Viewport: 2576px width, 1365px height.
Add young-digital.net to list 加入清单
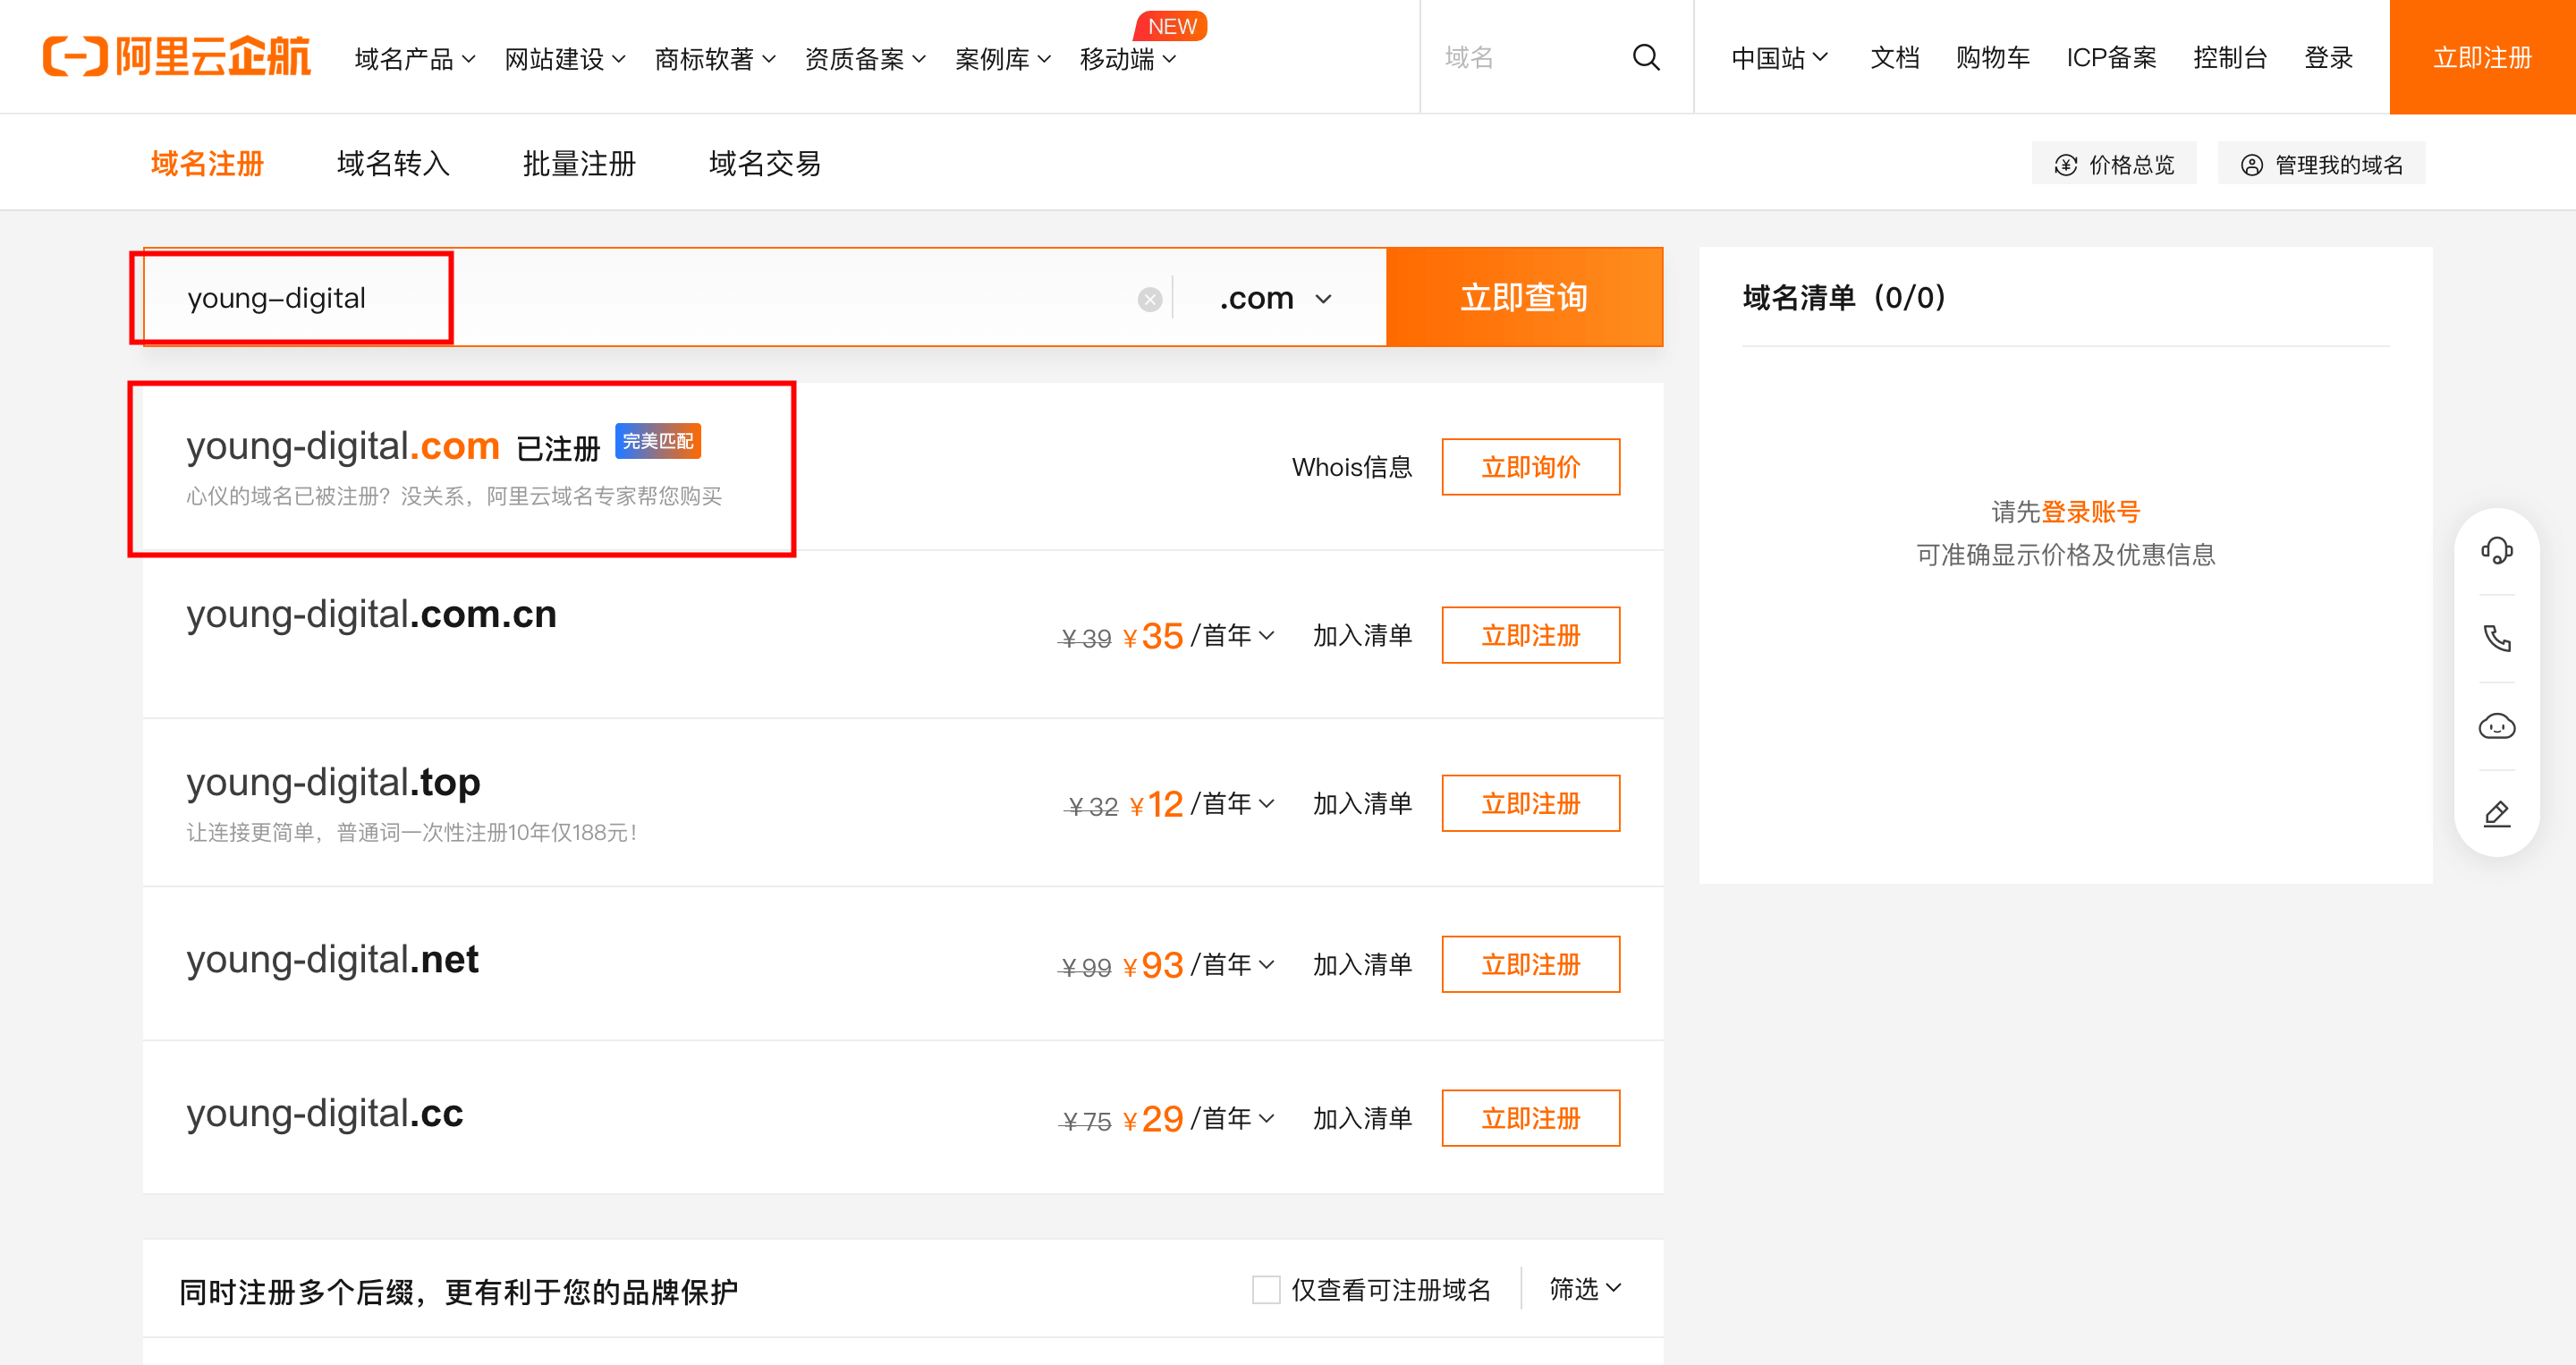point(1362,964)
